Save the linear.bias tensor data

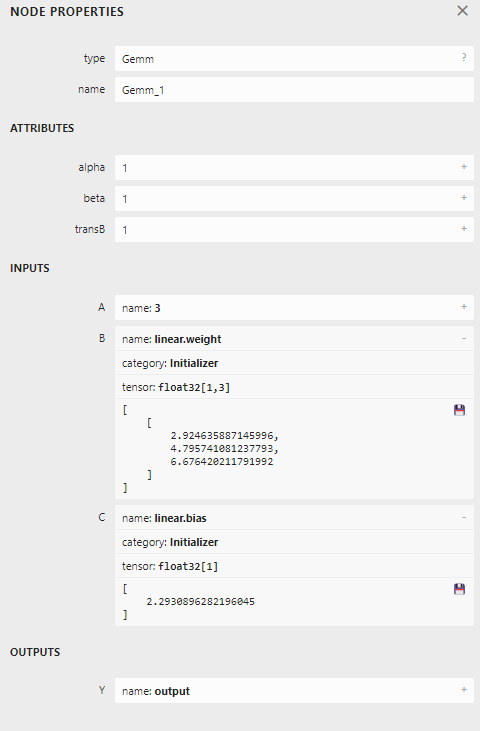click(459, 589)
